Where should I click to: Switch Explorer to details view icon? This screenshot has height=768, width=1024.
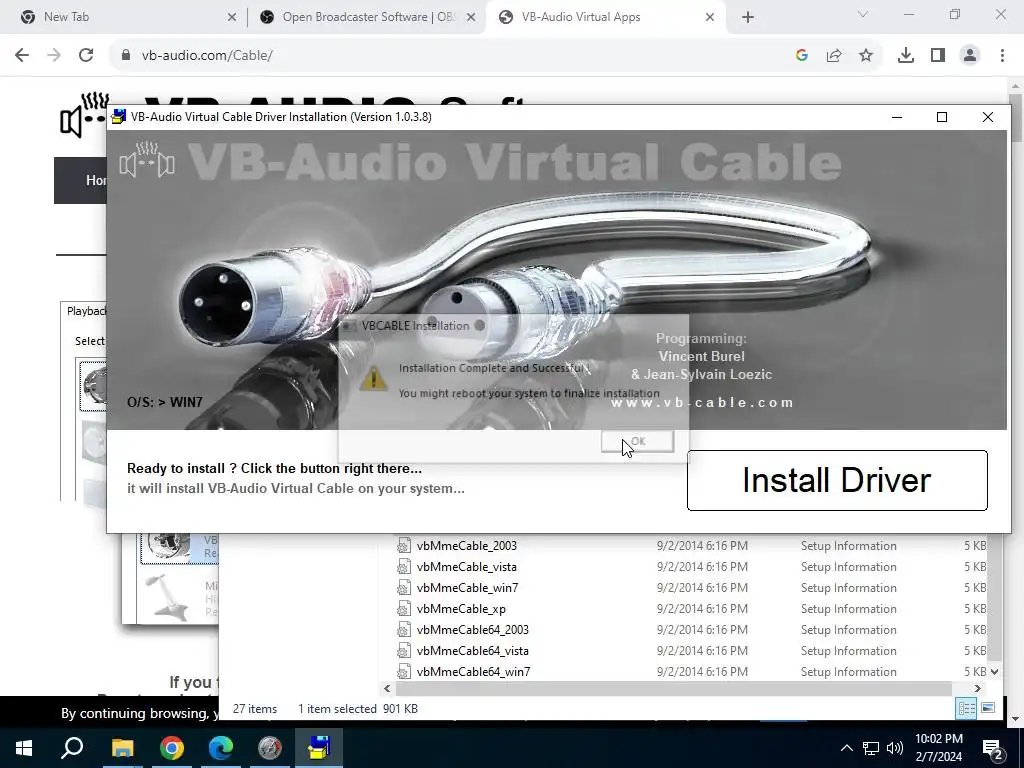[x=967, y=708]
